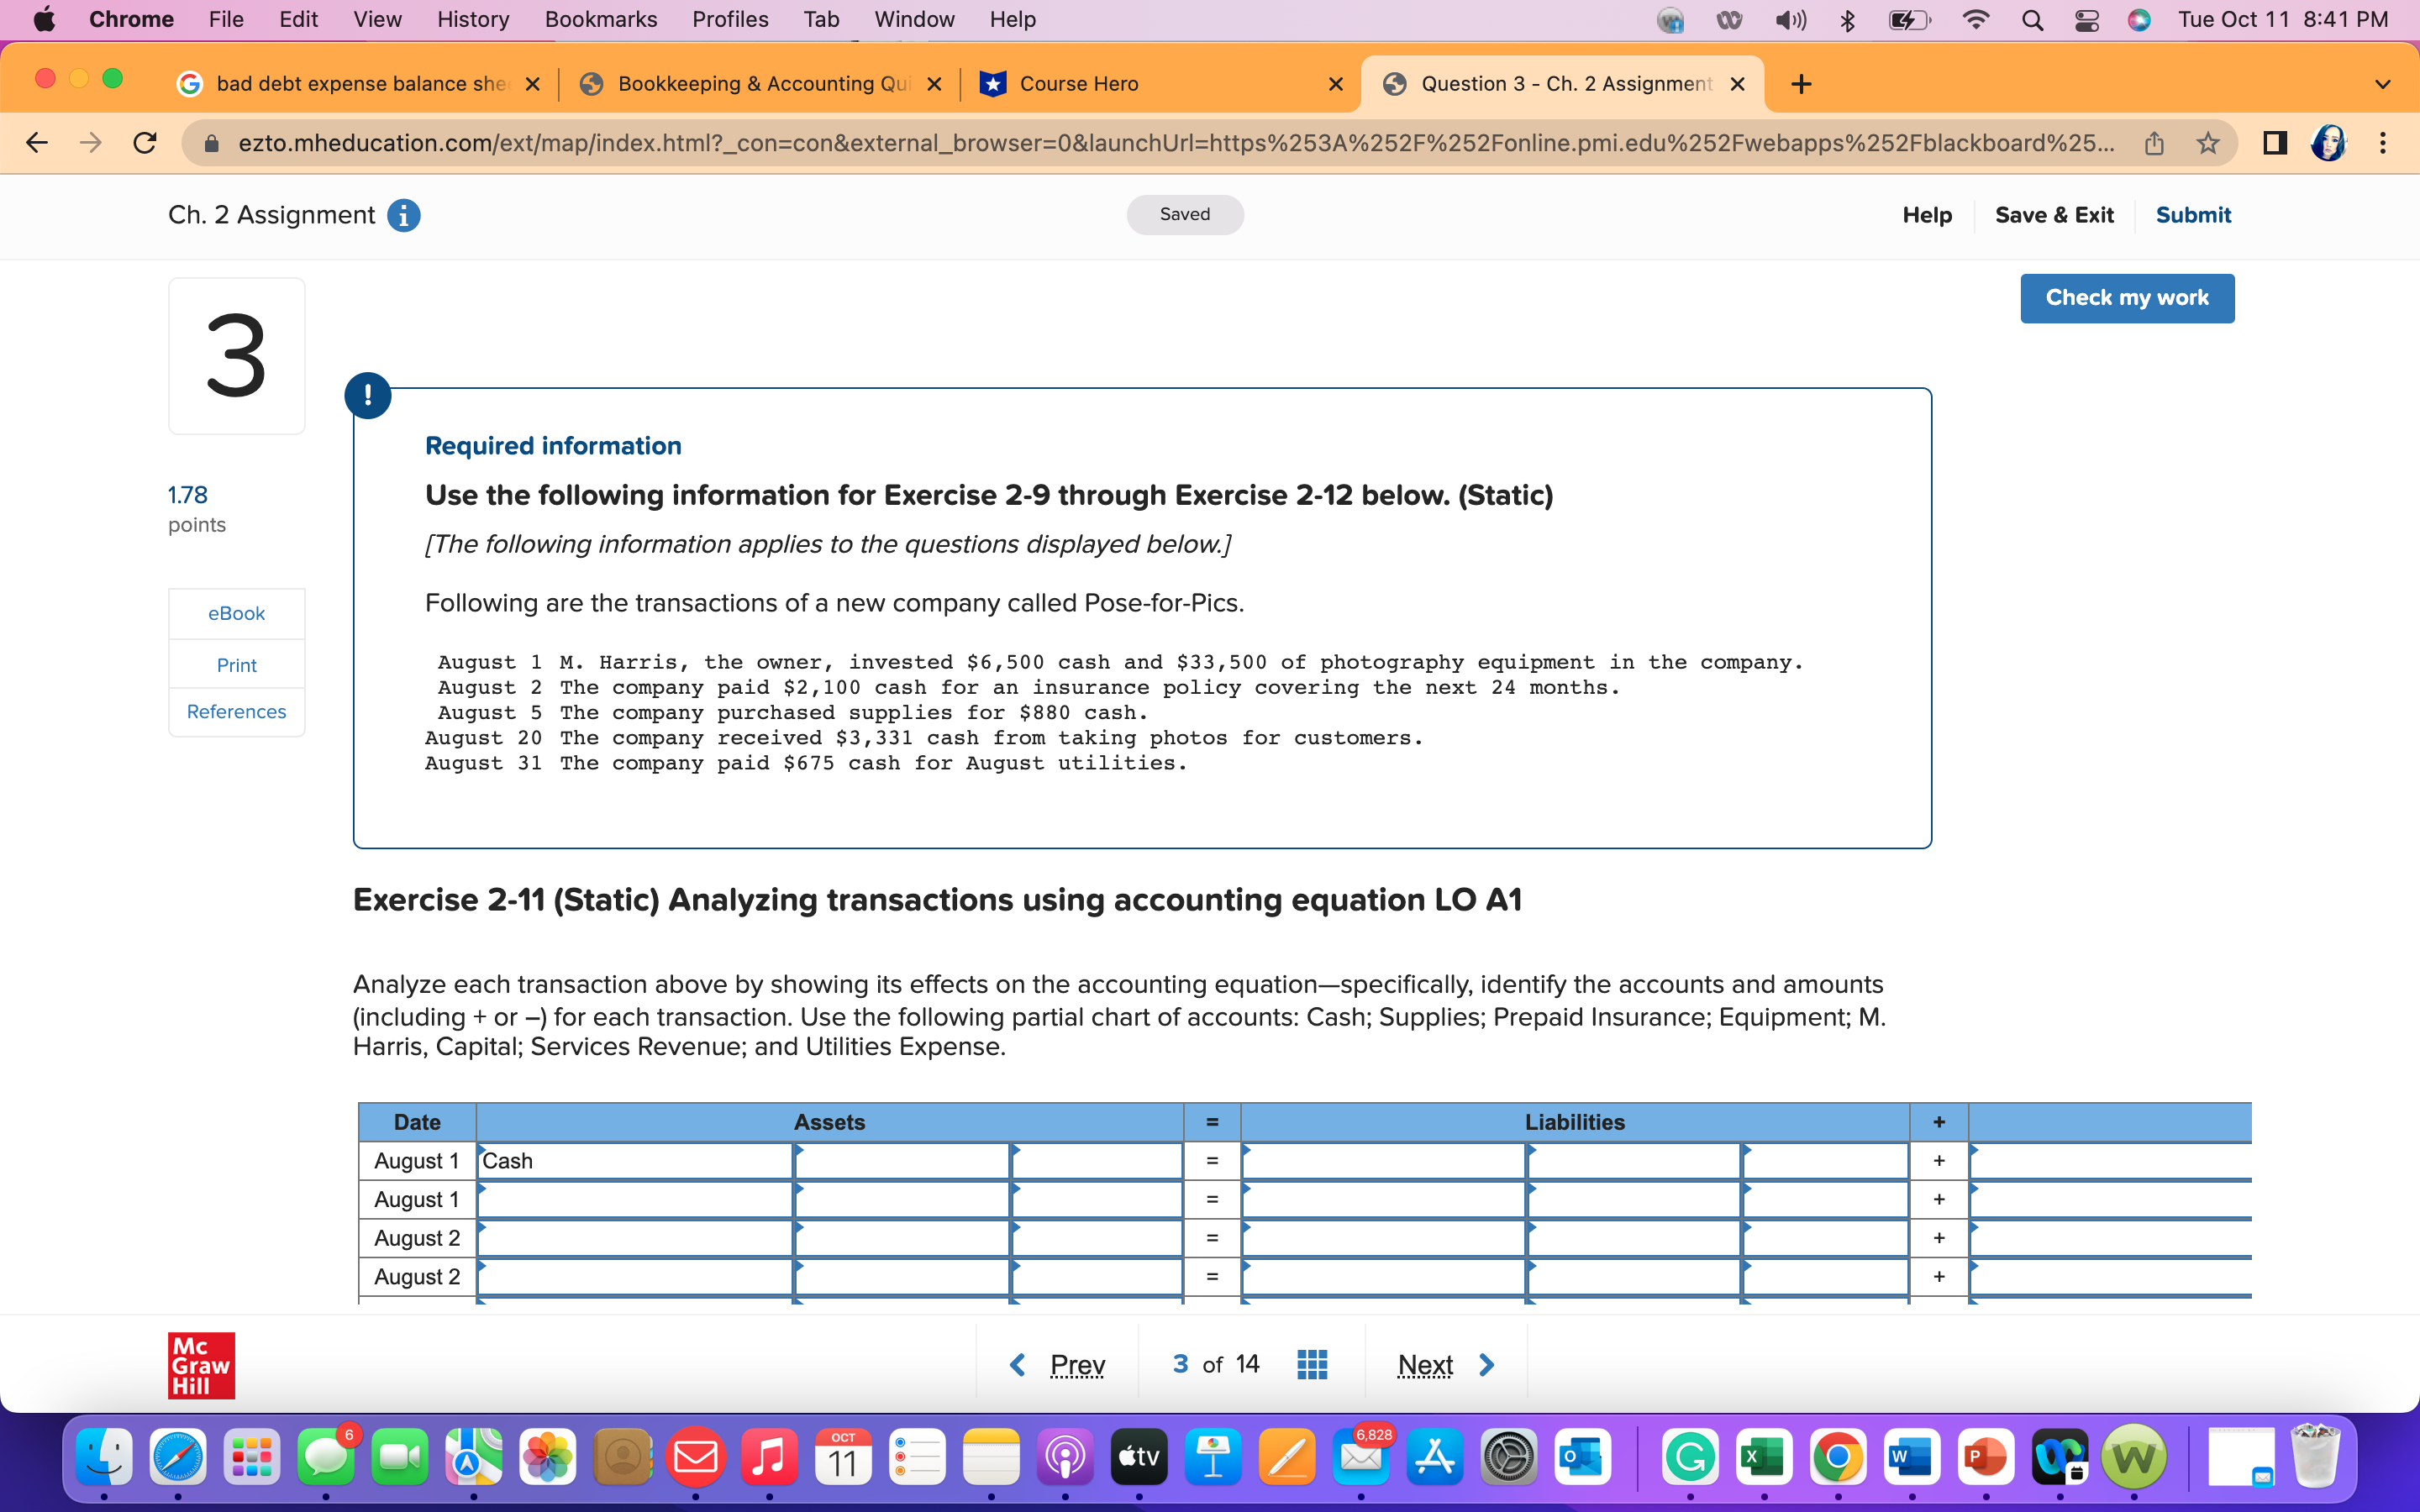Screen dimensions: 2420x1512
Task: Open the tab search chevron at top right
Action: coord(2383,83)
